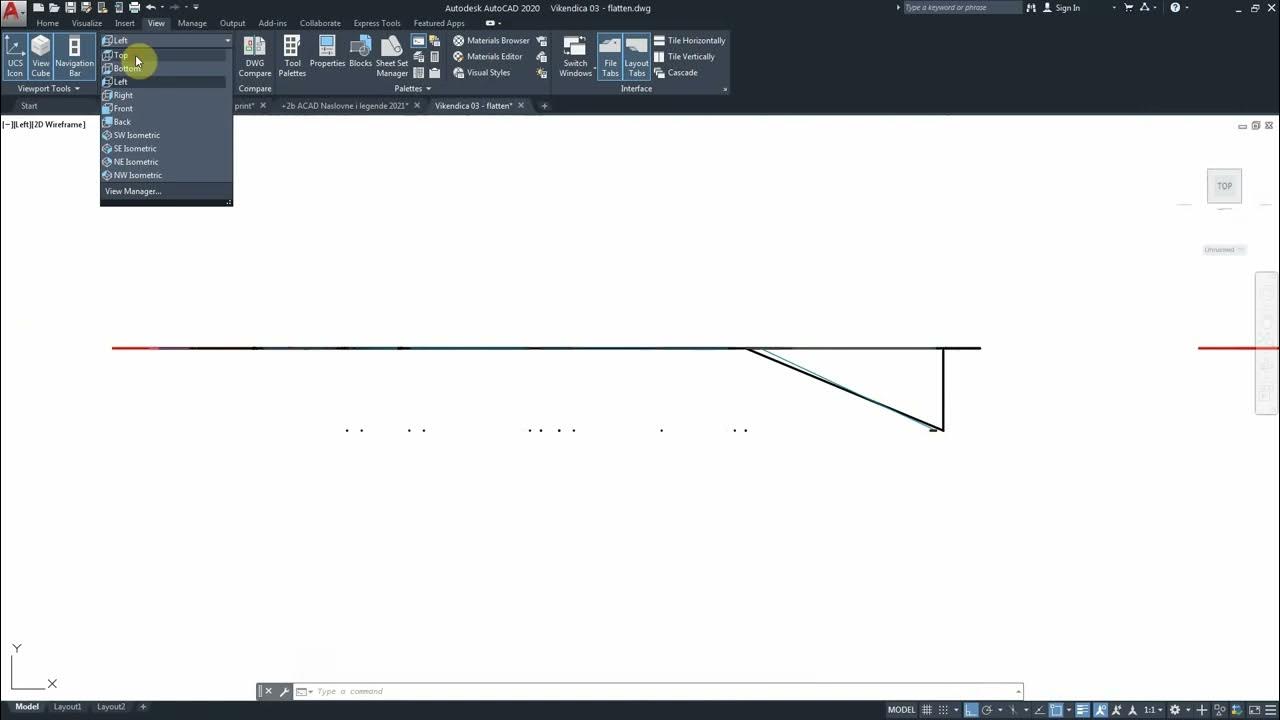Select Front view from list

pos(165,108)
